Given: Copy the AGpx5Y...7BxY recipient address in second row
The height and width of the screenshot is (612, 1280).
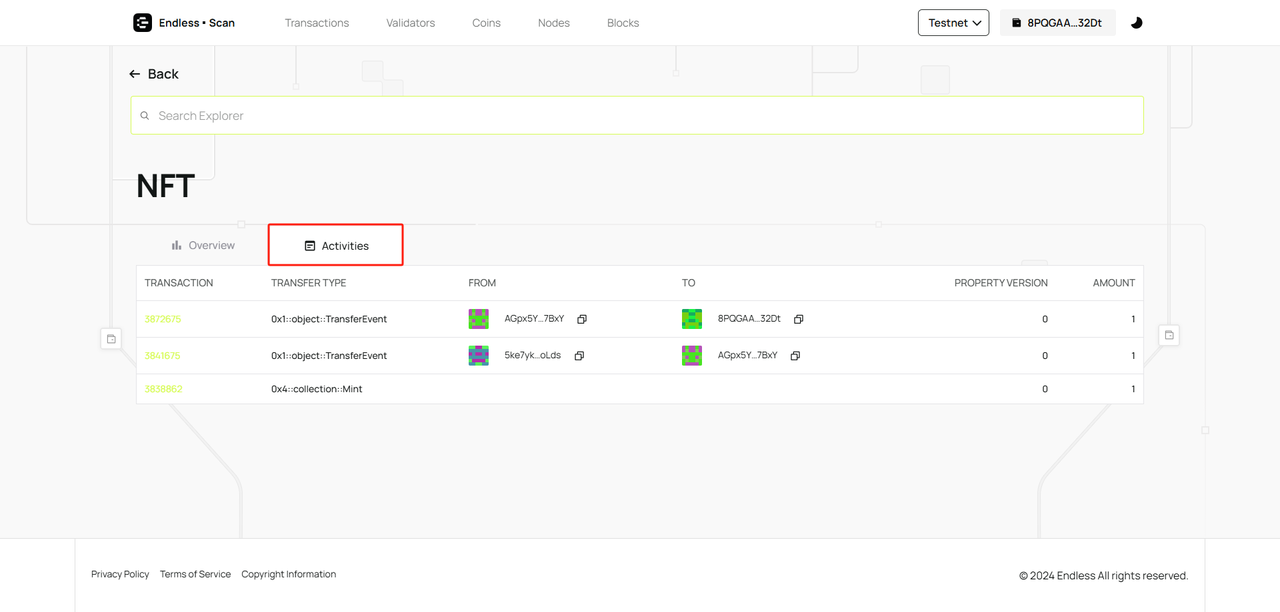Looking at the screenshot, I should coord(795,356).
